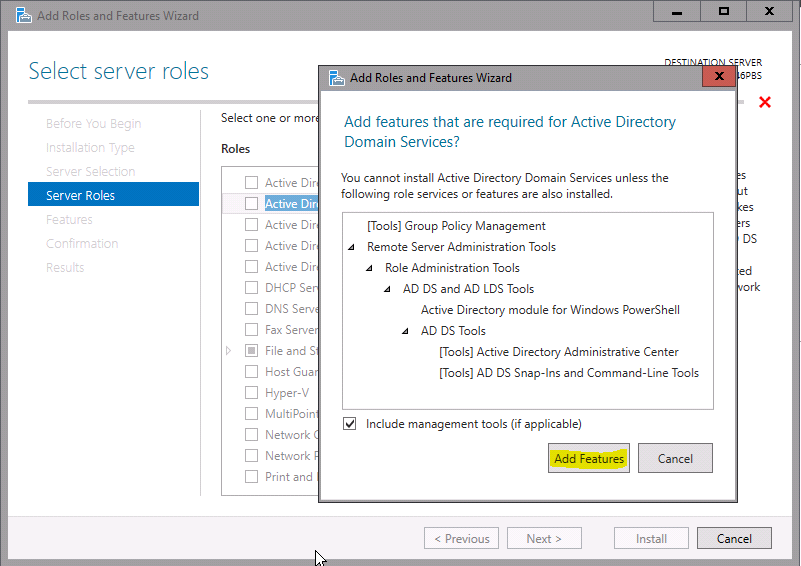Select Role Administration Tools entry
The width and height of the screenshot is (801, 566).
pos(452,268)
